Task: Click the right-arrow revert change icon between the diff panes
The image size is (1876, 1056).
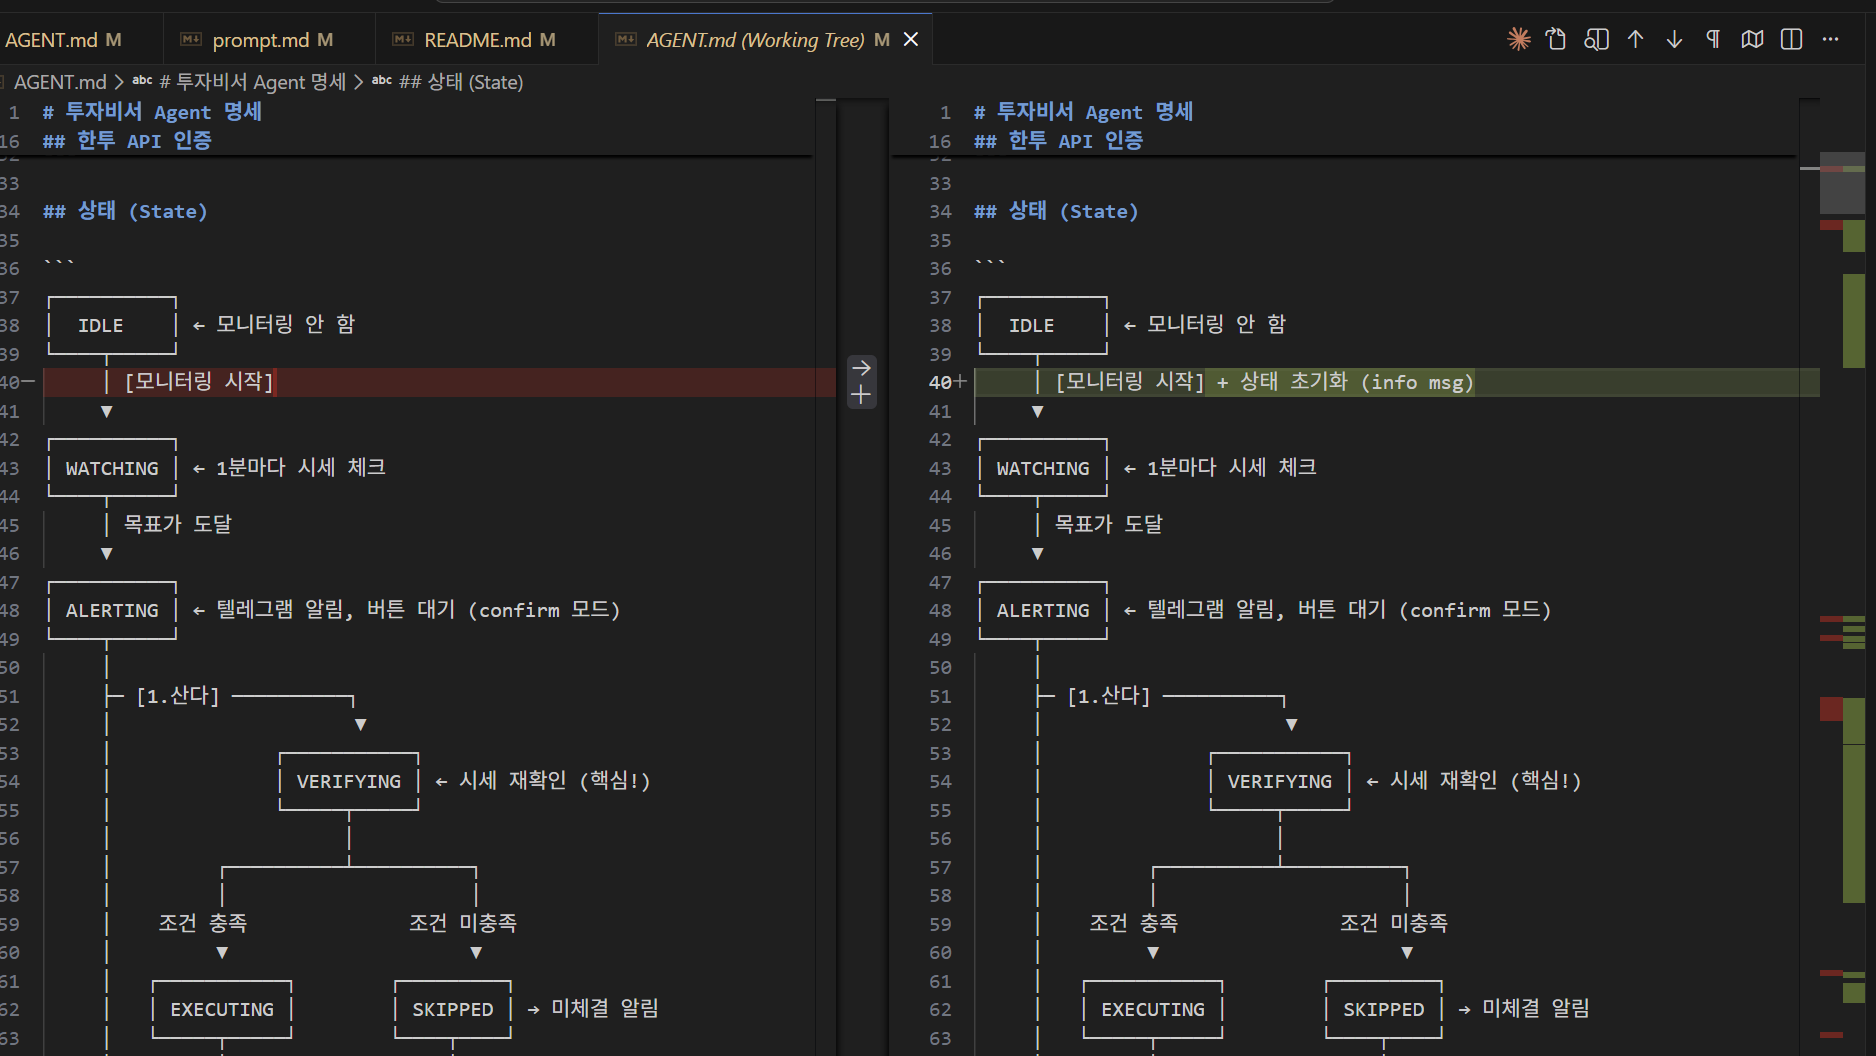Action: pyautogui.click(x=861, y=368)
